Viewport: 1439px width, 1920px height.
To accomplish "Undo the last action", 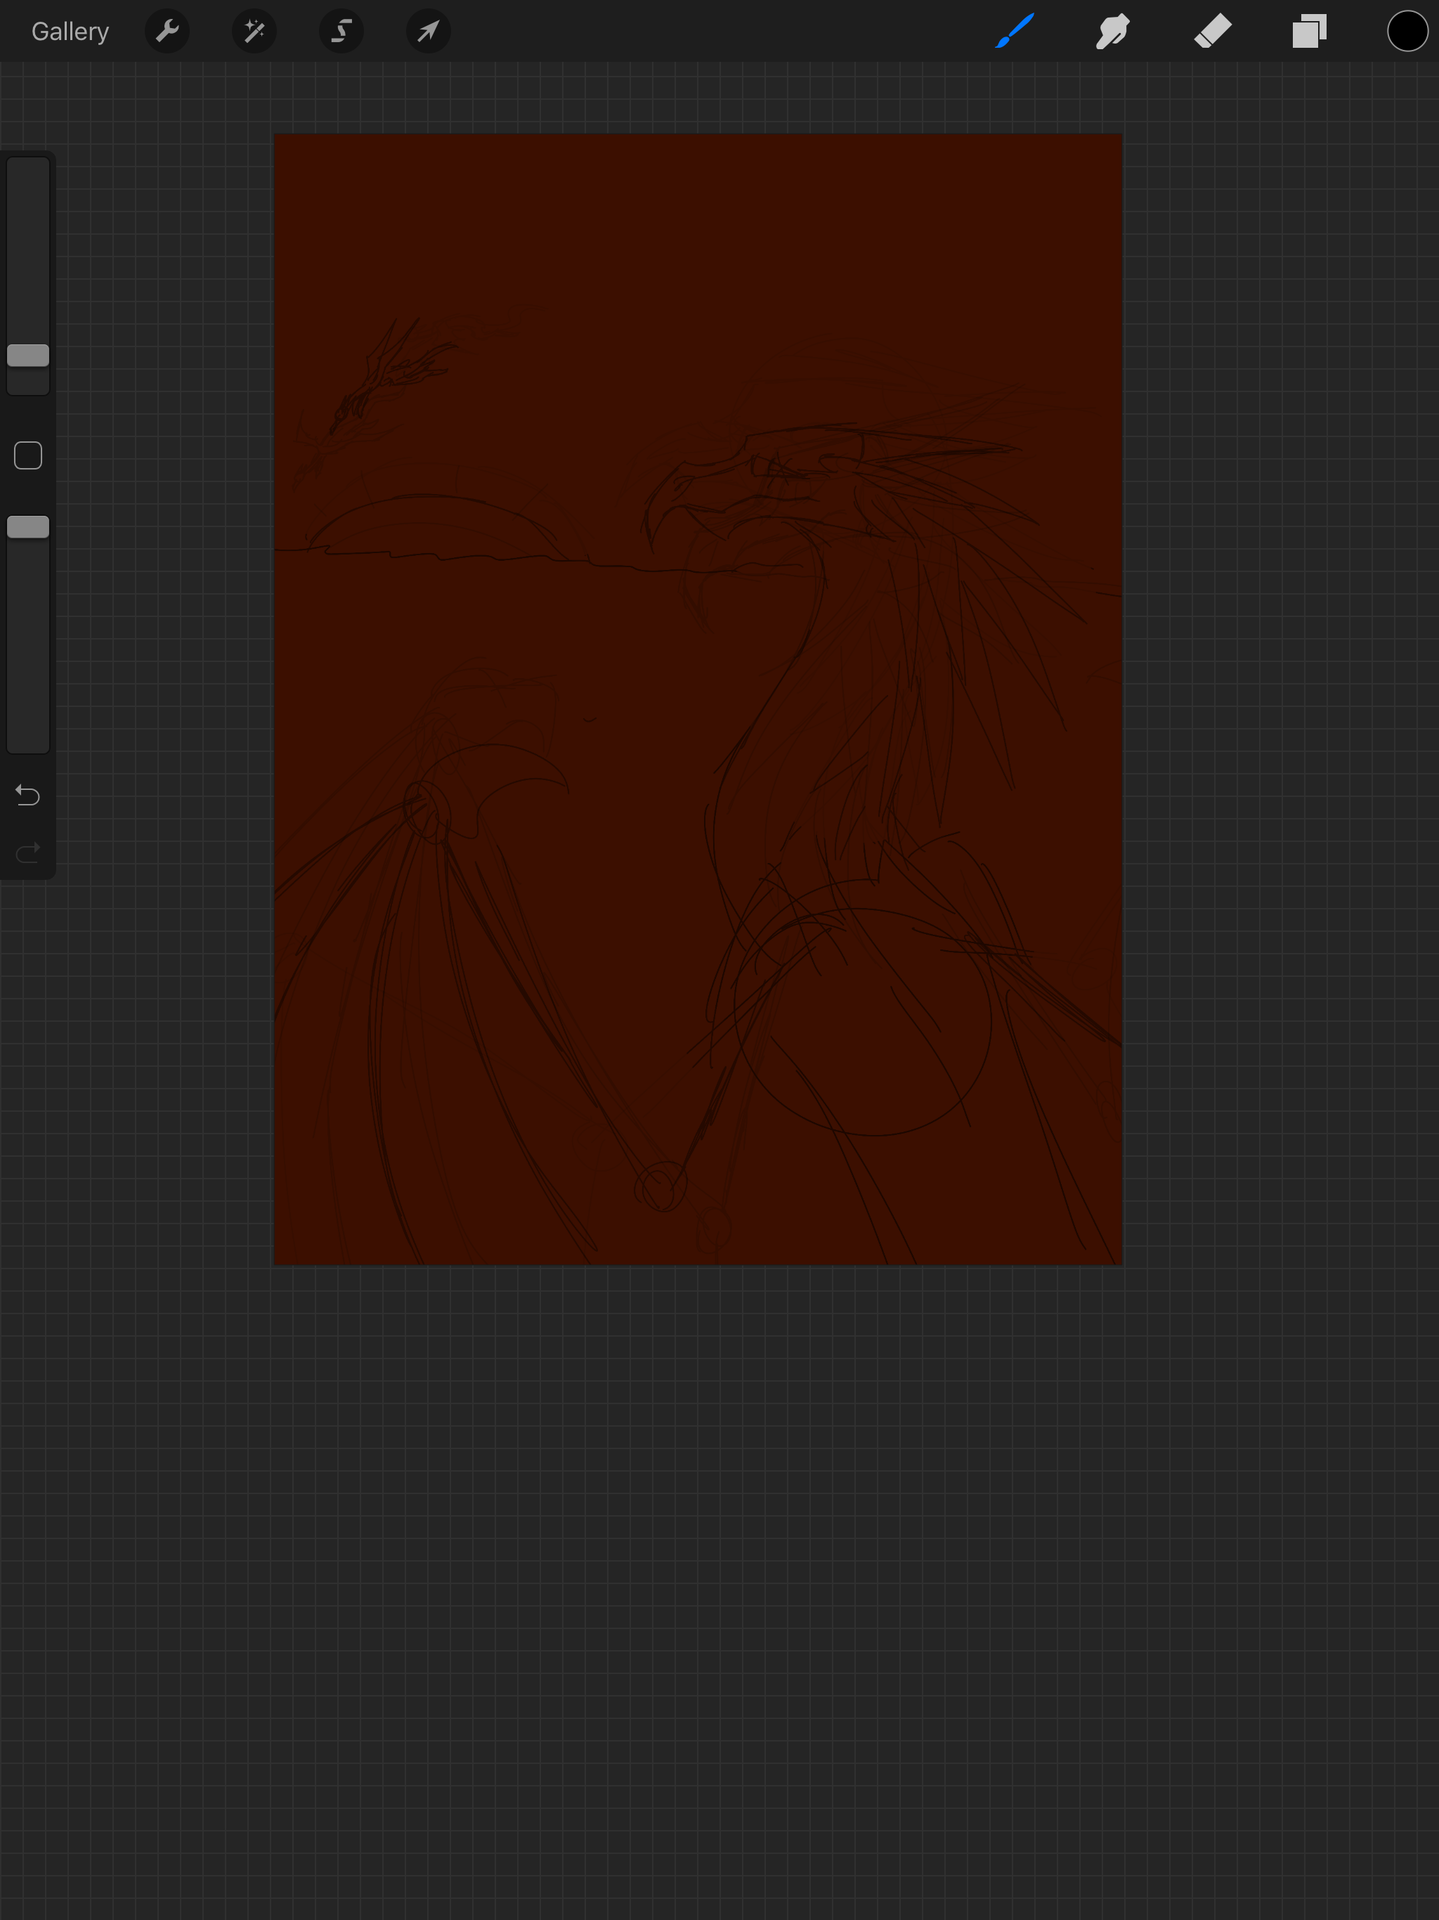I will [x=28, y=795].
